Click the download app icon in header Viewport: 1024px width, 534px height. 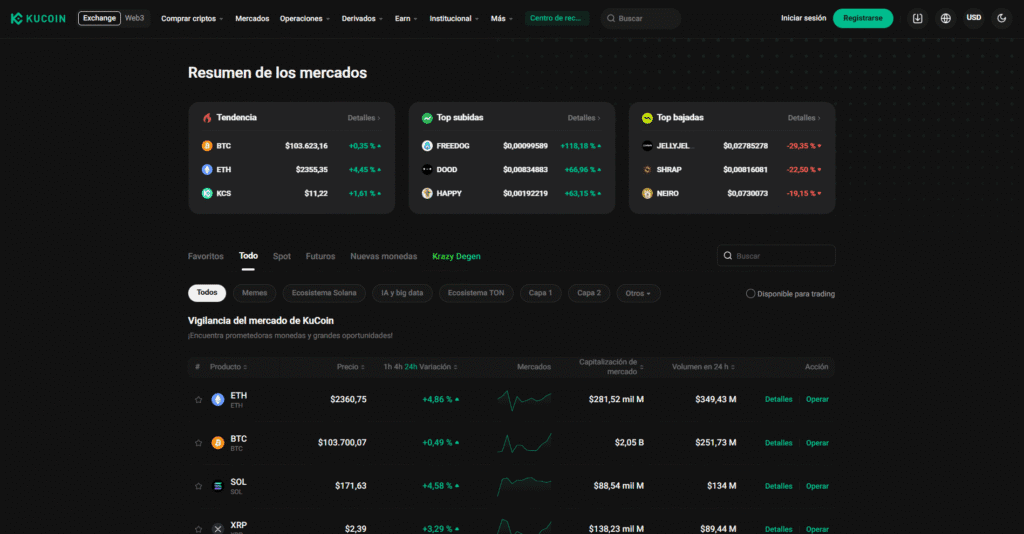tap(917, 18)
